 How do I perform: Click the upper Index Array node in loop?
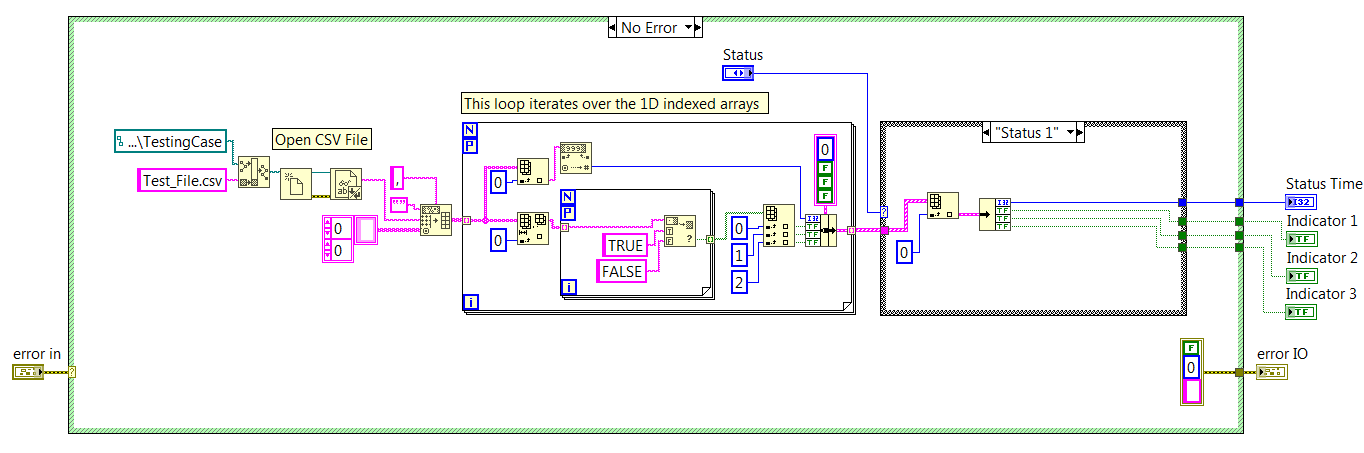[533, 173]
